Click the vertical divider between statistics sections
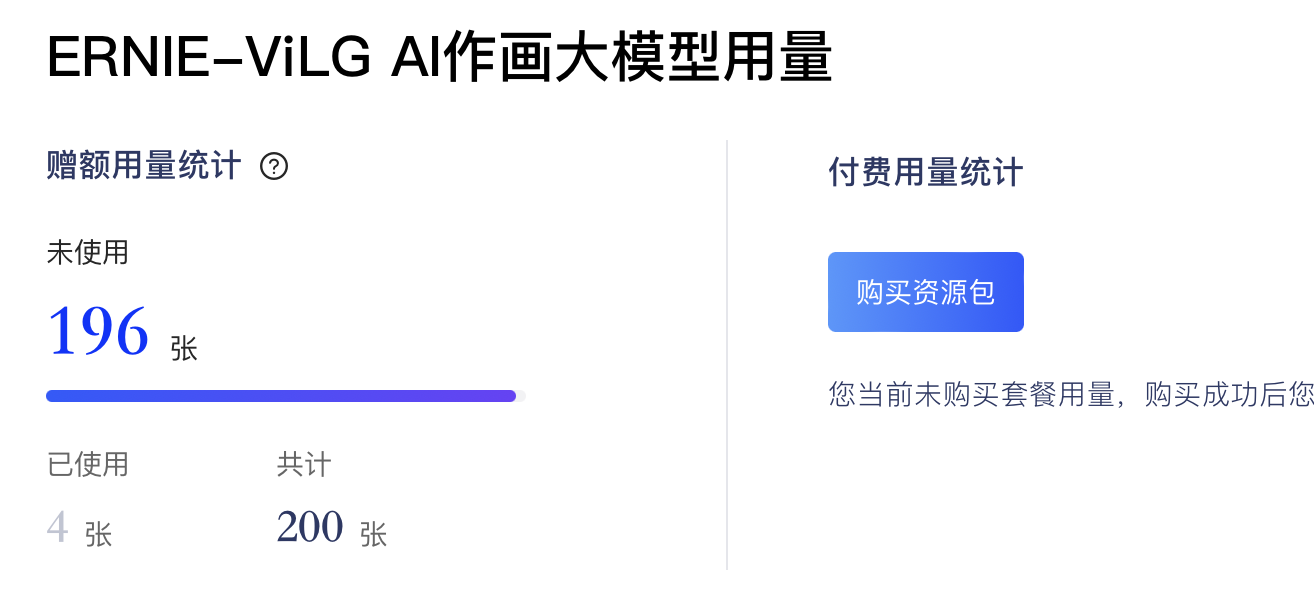1314x592 pixels. (727, 355)
